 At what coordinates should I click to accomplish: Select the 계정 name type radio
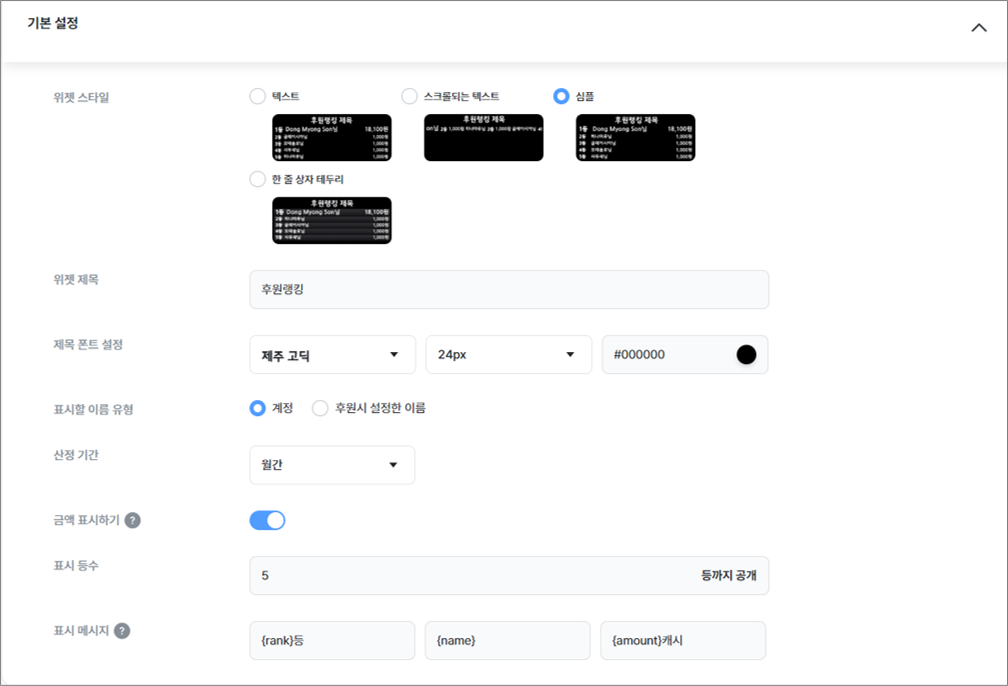click(257, 408)
